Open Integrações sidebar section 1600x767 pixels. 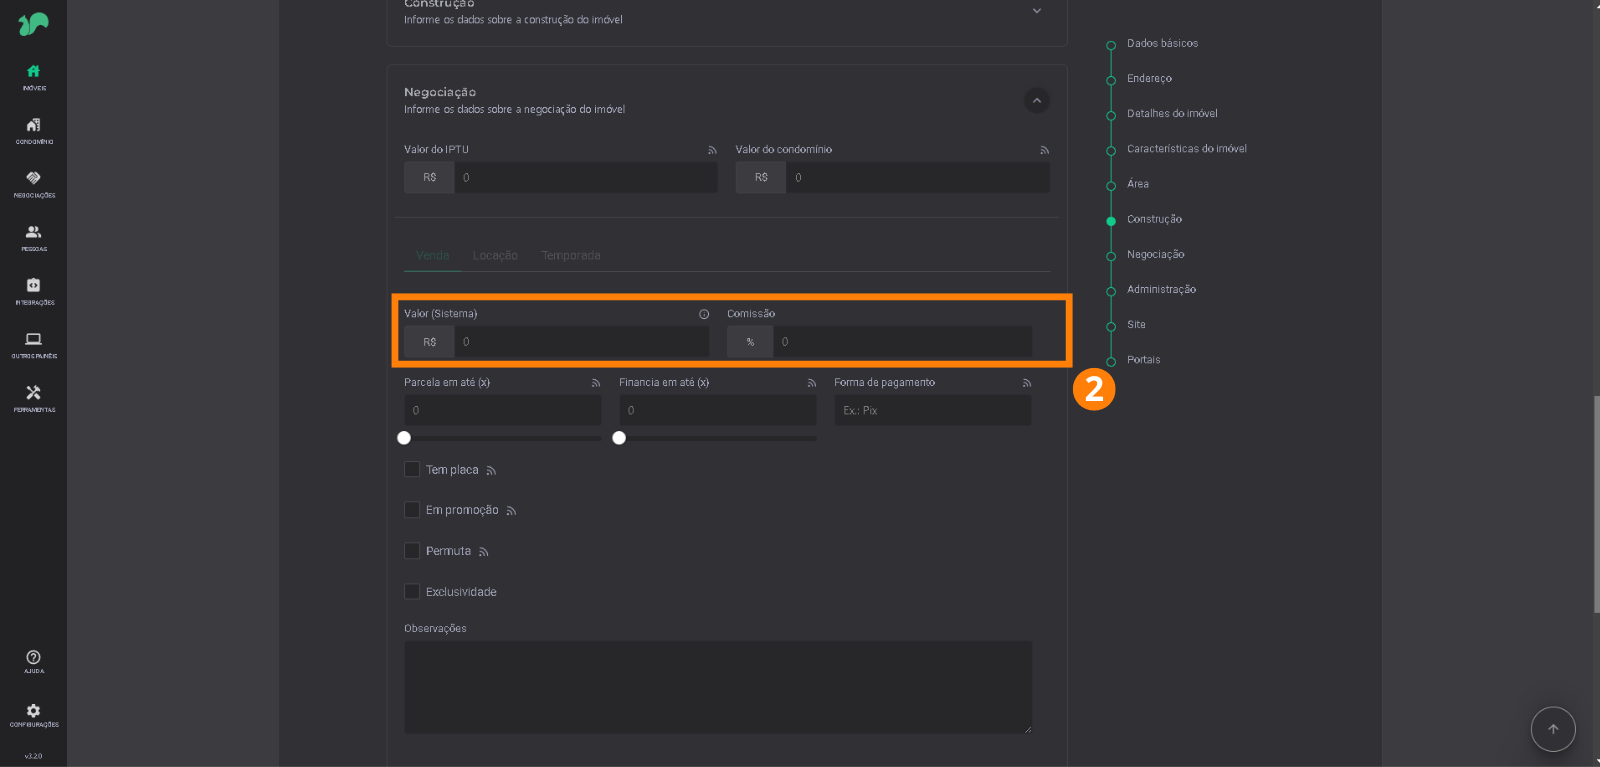click(x=33, y=291)
